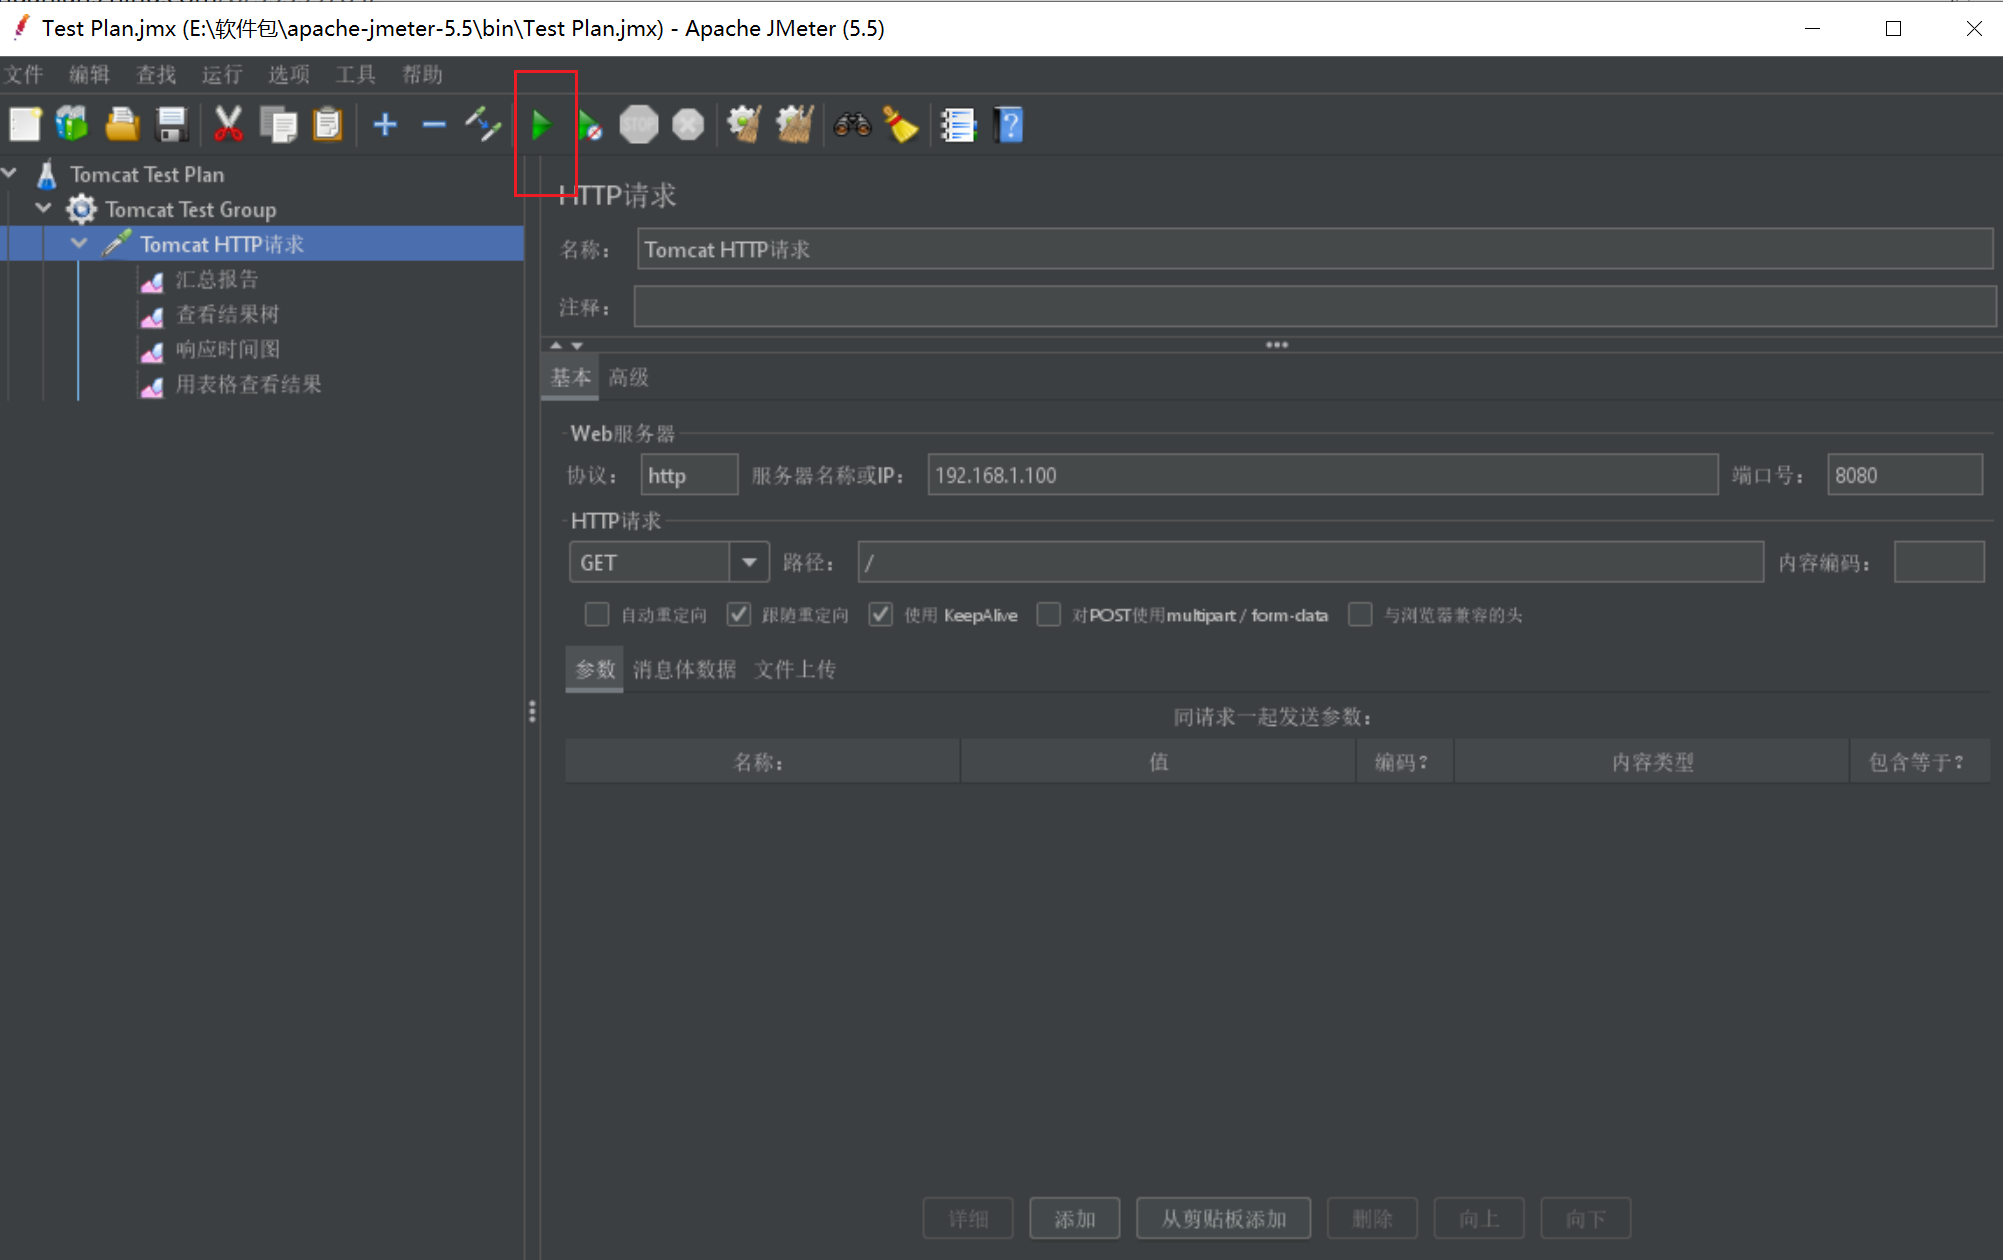The width and height of the screenshot is (2003, 1260).
Task: Click the 协议 field showing http
Action: tap(689, 475)
